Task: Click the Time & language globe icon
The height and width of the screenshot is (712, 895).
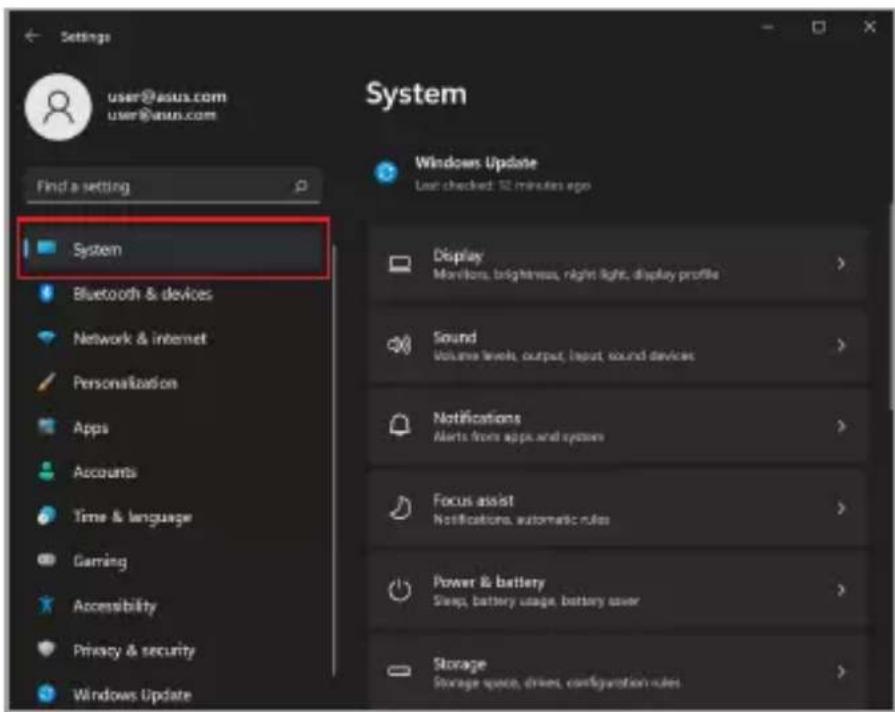Action: [x=46, y=516]
